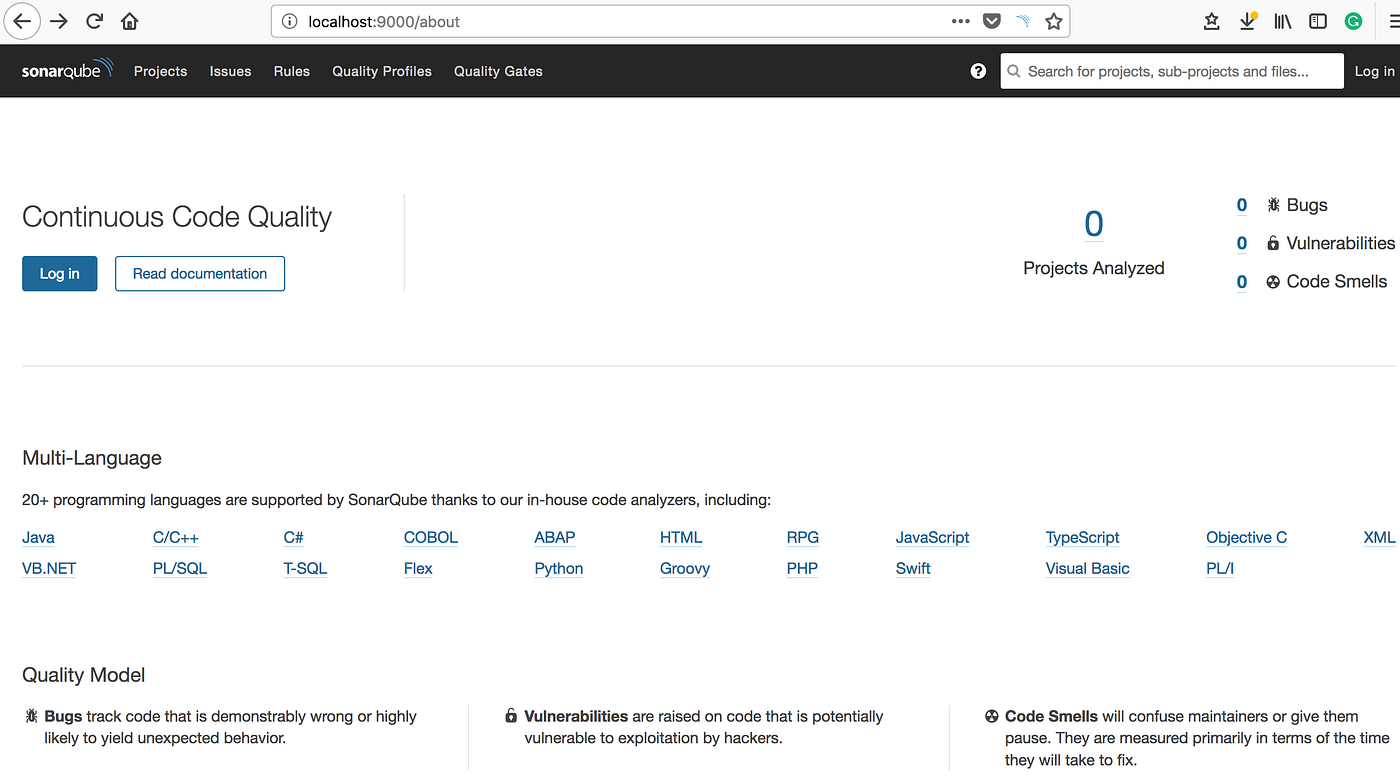Reload the page with refresh icon
The width and height of the screenshot is (1400, 781).
point(95,21)
